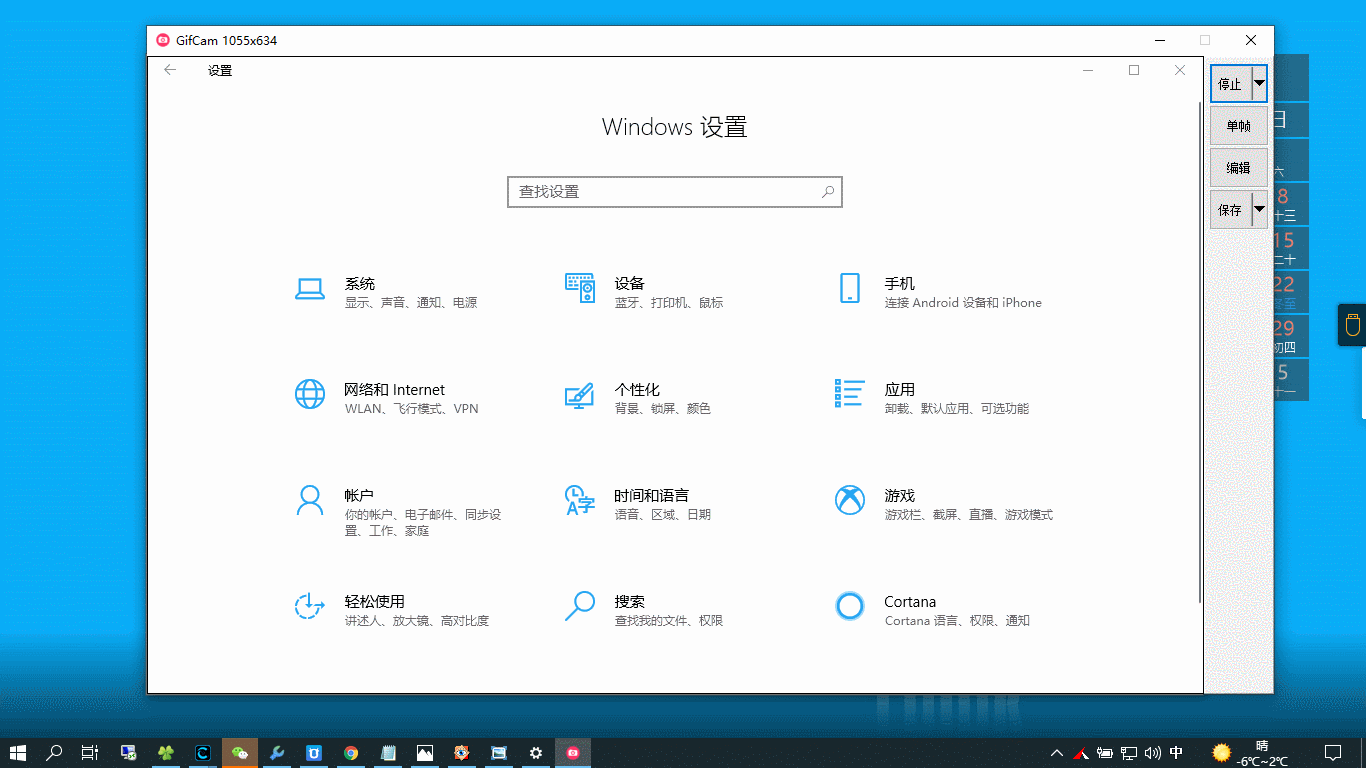This screenshot has height=768, width=1366.
Task: Open the 系统 settings laptop icon
Action: 310,289
